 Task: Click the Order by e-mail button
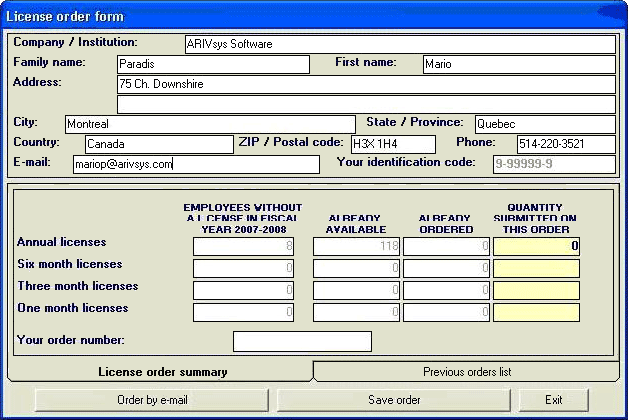coord(152,400)
